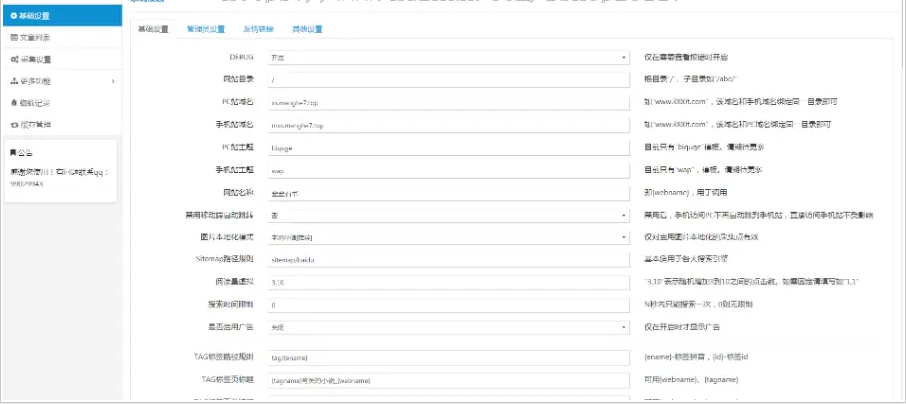Expand the 更多功能 sidebar chevron
906x404 pixels.
point(113,81)
